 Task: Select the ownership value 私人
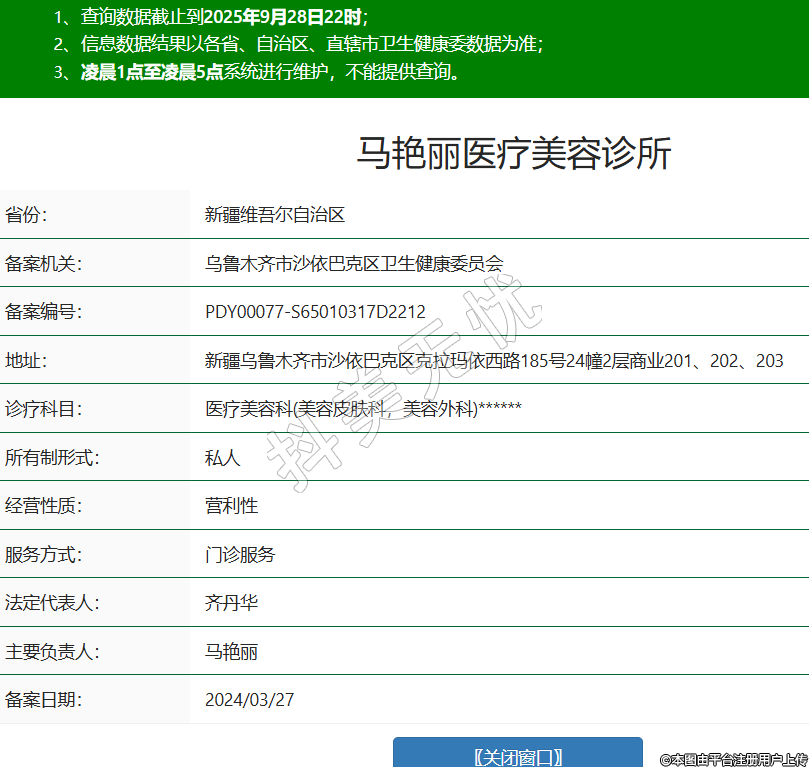tap(223, 457)
